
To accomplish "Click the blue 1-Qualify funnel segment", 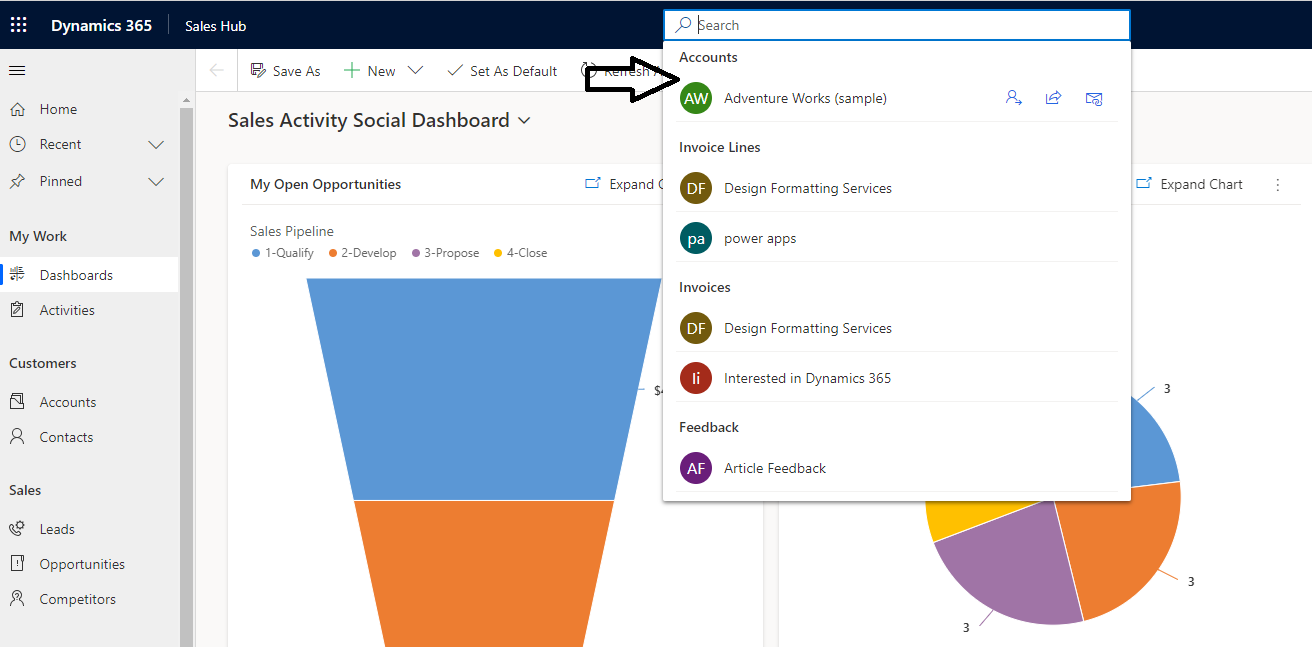I will [484, 388].
